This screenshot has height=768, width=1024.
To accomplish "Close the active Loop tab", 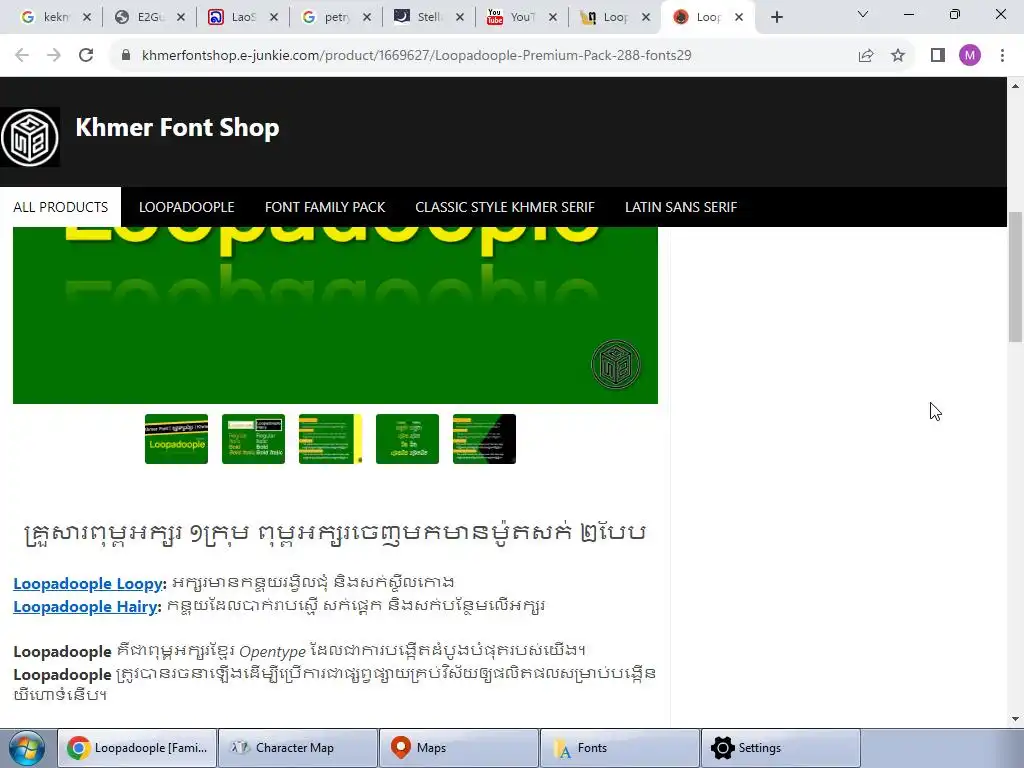I will coord(739,18).
